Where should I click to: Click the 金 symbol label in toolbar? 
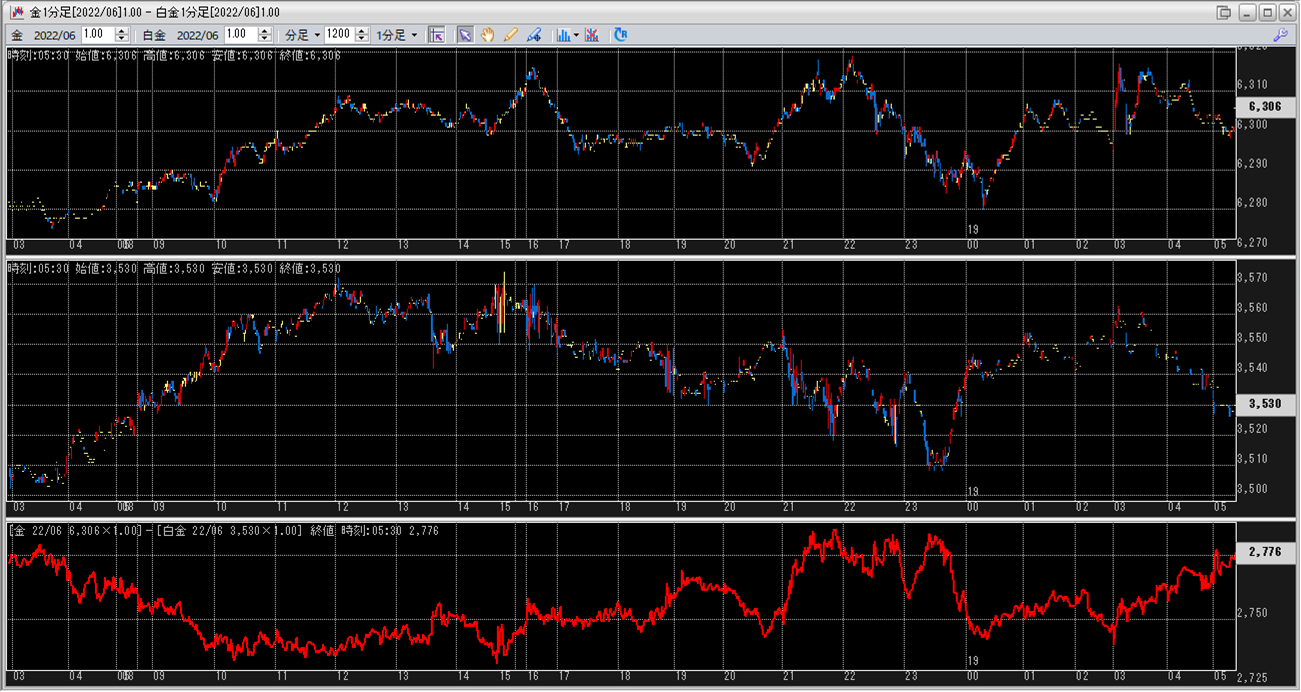click(x=17, y=34)
